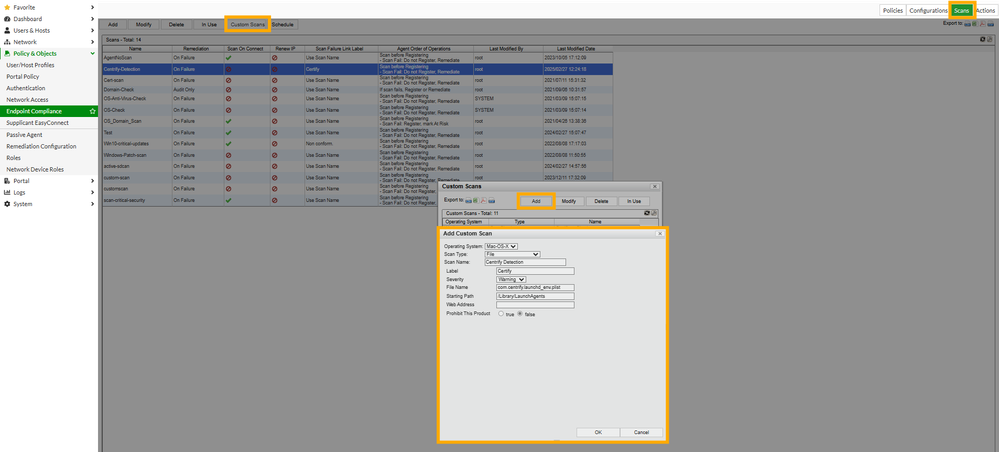Select false for Prohibit This Product
The height and width of the screenshot is (452, 999).
tap(520, 314)
